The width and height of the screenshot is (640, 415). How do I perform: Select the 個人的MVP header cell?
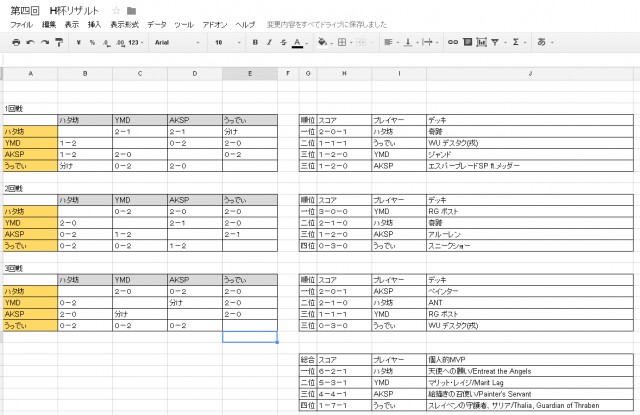pos(530,360)
